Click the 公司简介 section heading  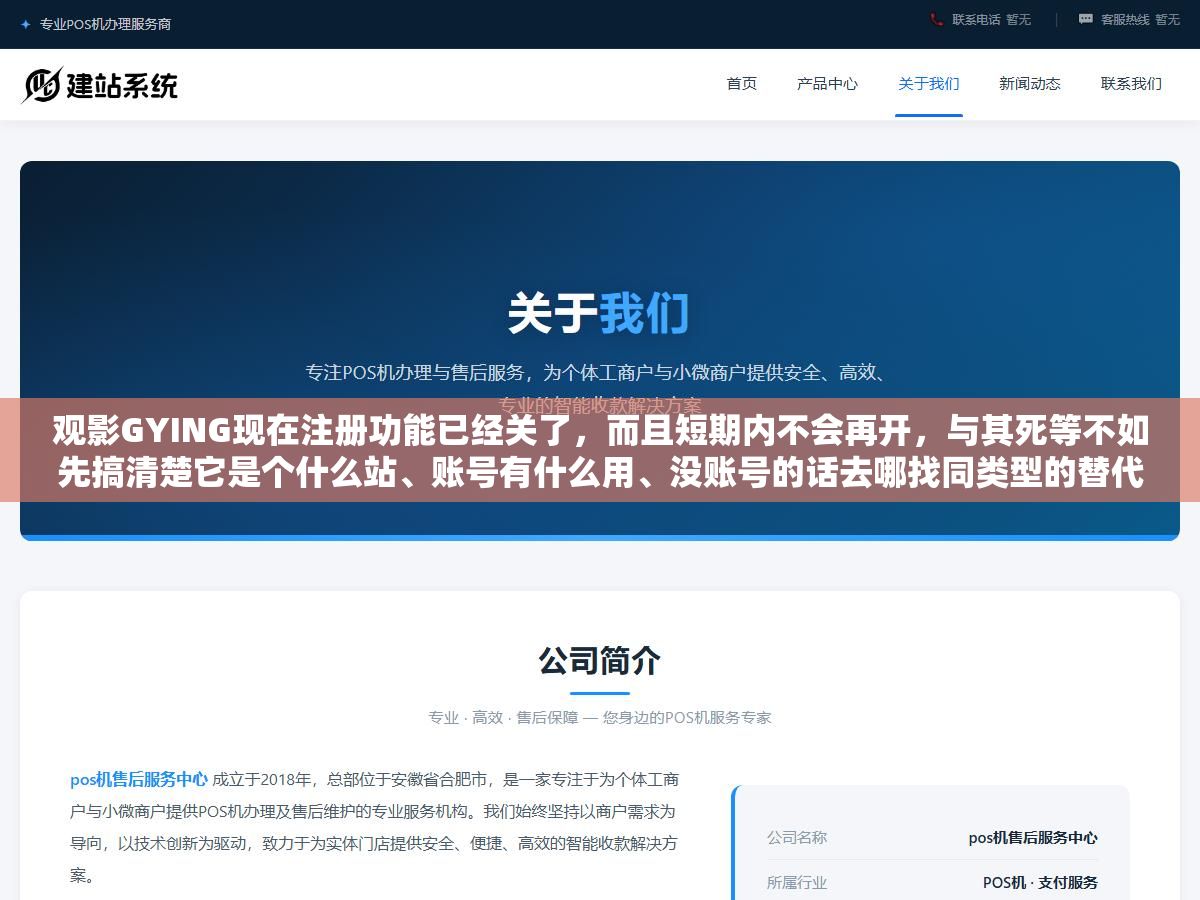coord(600,660)
